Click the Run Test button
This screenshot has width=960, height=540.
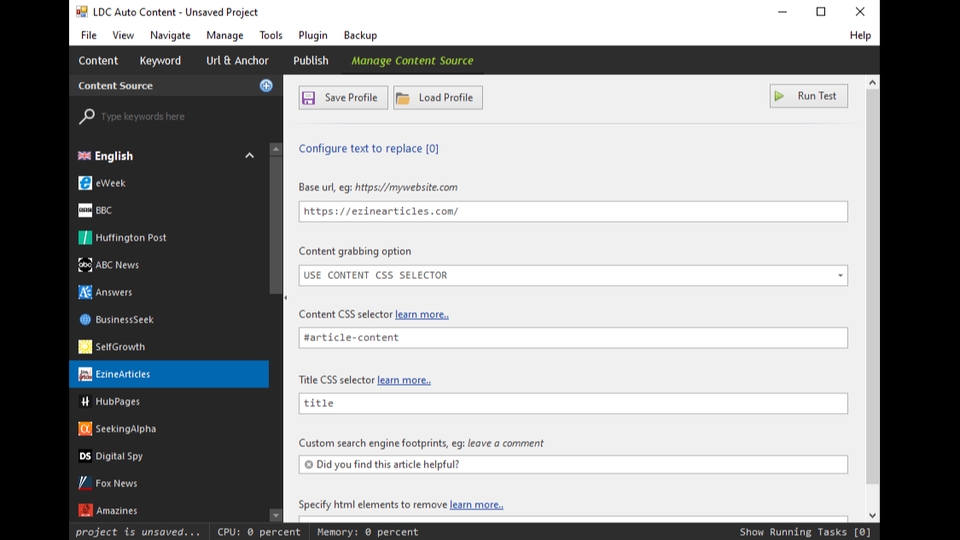click(x=809, y=96)
